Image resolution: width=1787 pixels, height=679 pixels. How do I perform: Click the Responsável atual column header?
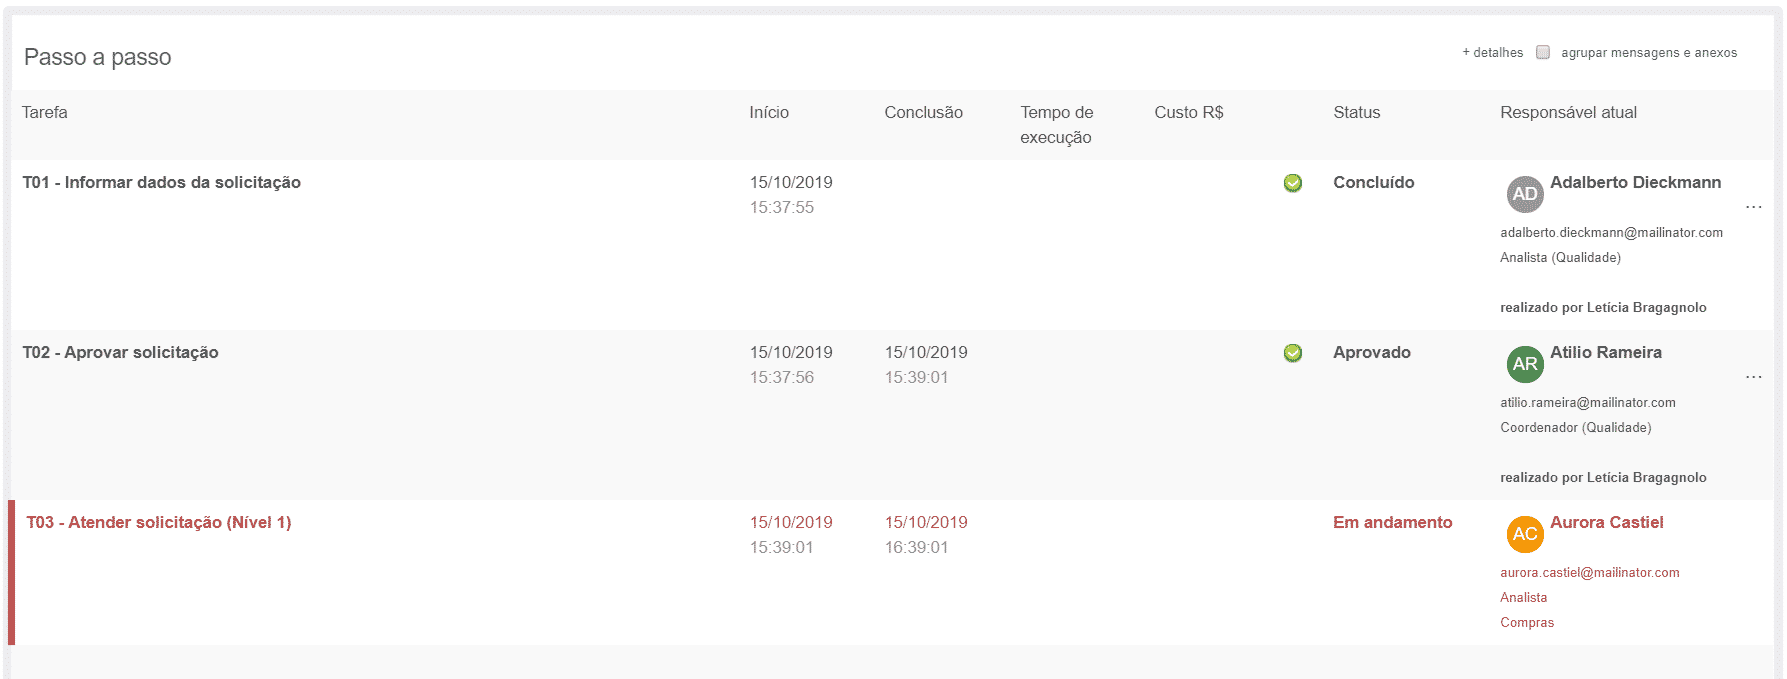point(1568,113)
